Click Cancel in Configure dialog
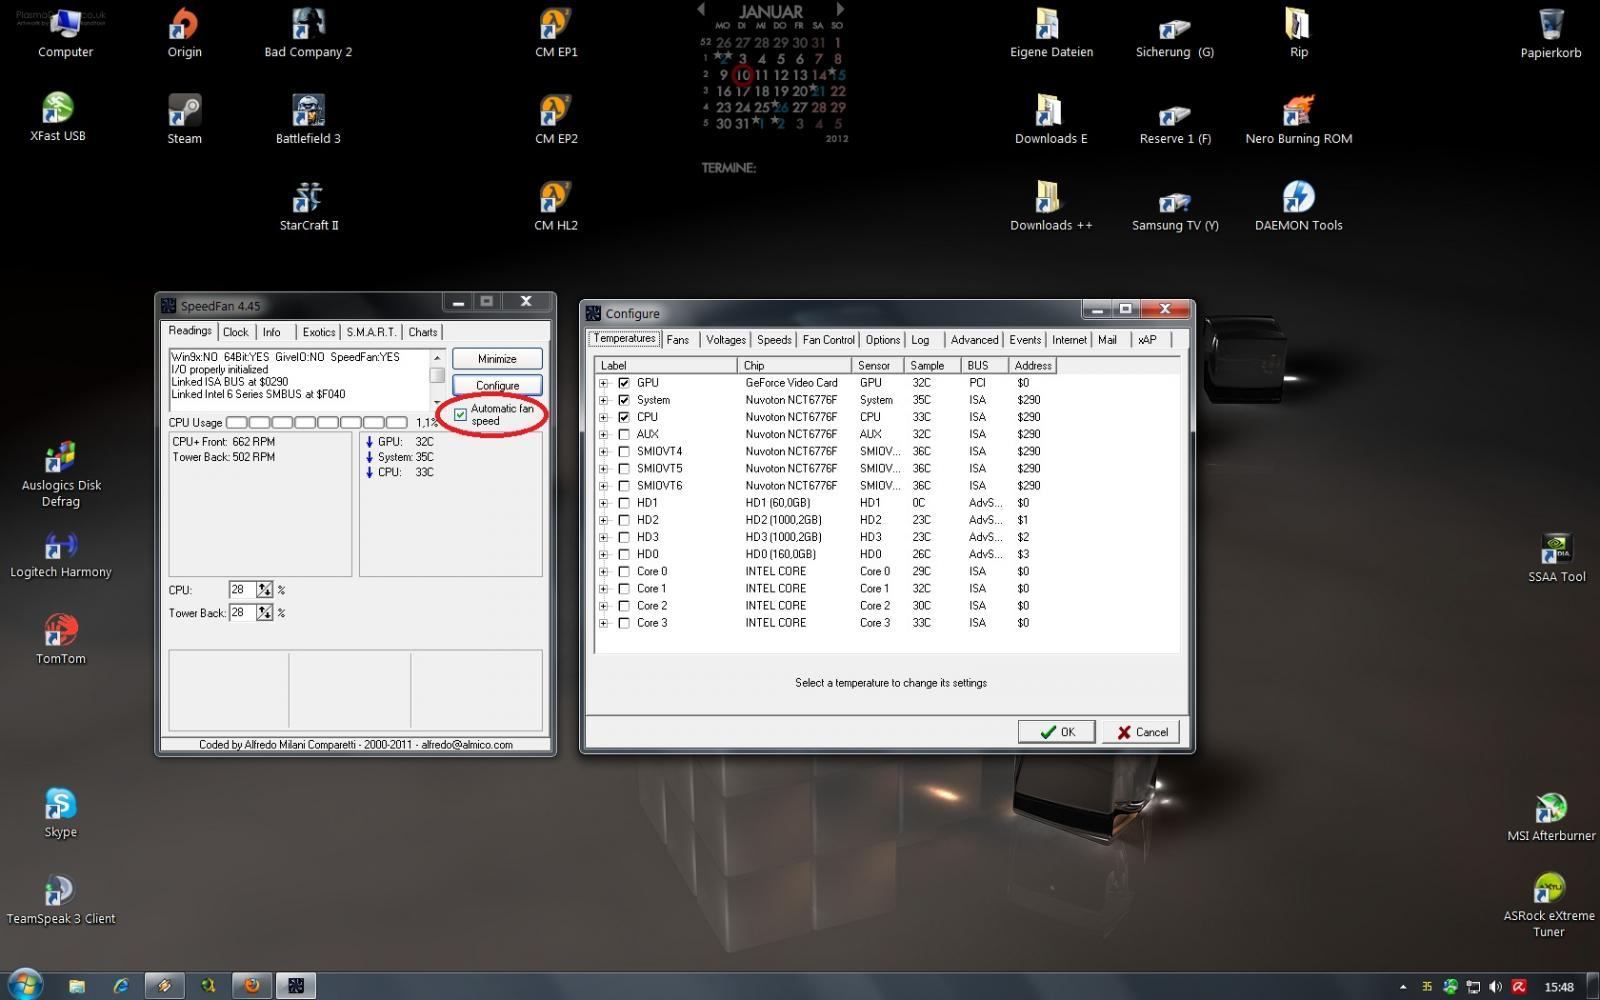 pos(1141,732)
